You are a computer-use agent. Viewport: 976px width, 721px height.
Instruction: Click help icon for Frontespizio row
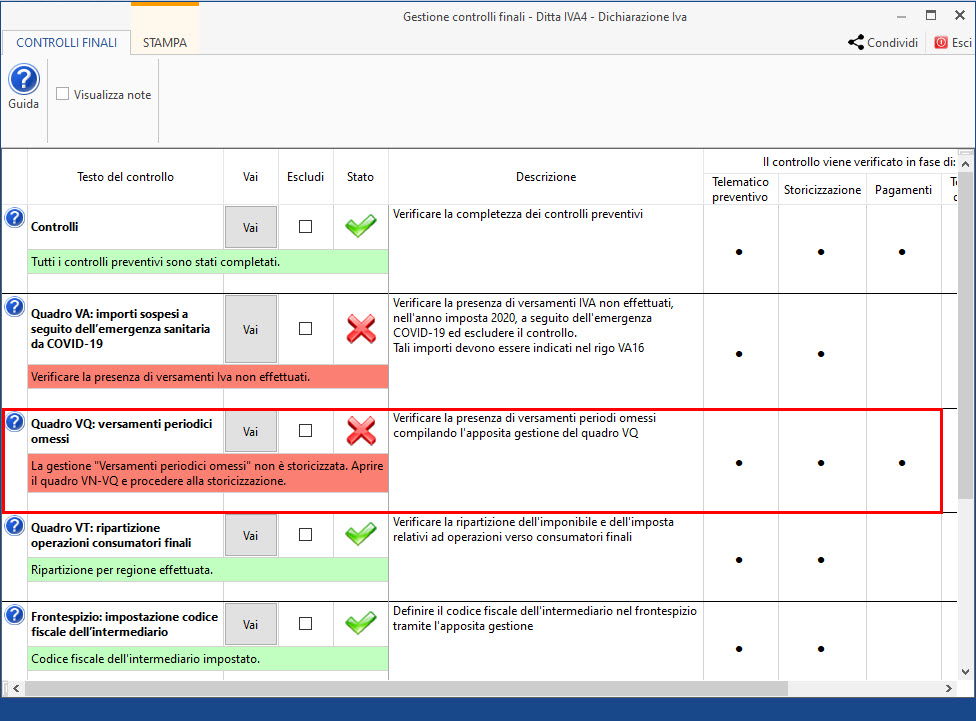pyautogui.click(x=14, y=614)
